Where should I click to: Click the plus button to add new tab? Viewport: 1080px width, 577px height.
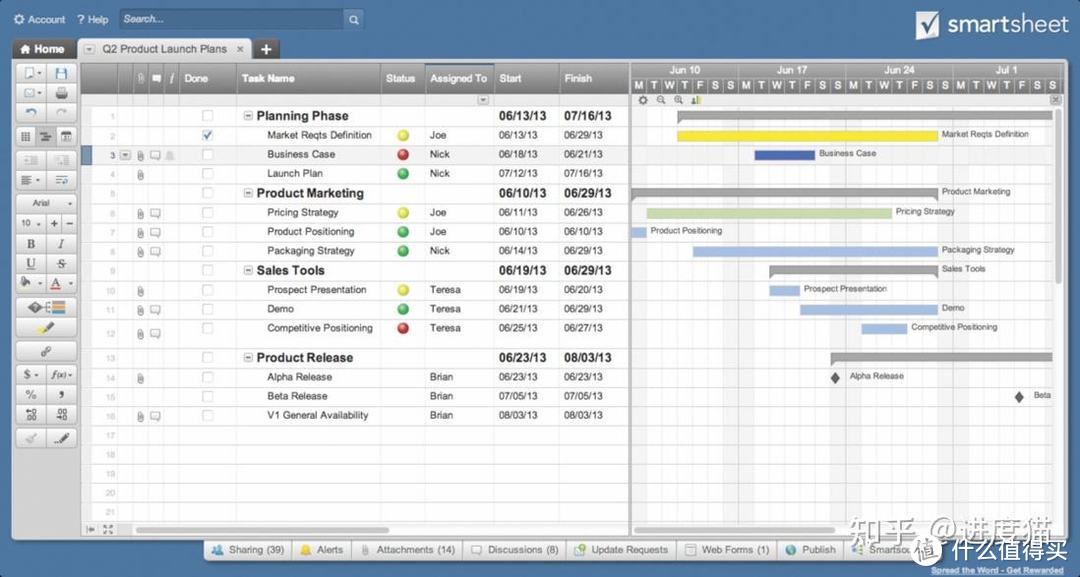pyautogui.click(x=266, y=49)
